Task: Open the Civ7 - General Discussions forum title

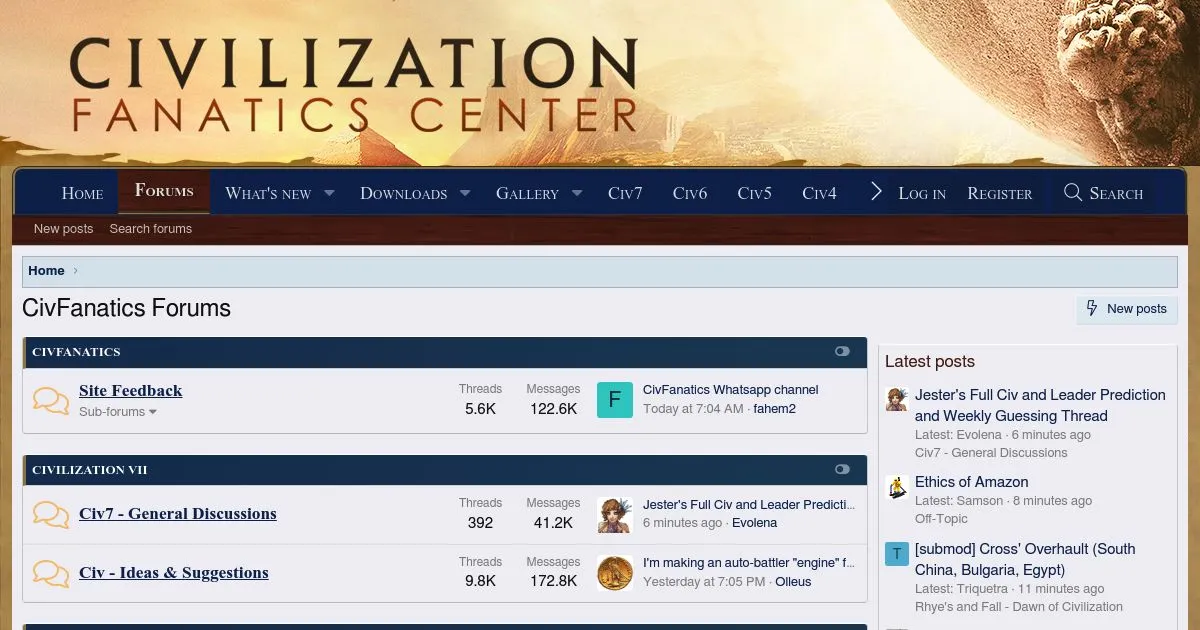Action: 178,514
